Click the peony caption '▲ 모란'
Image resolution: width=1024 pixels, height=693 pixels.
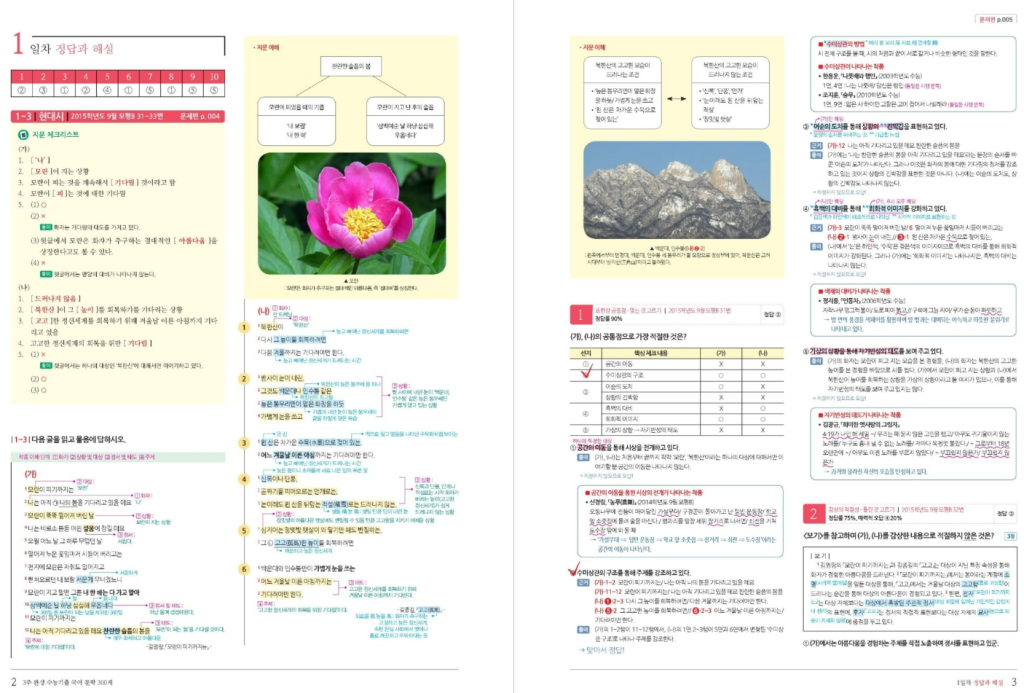[x=351, y=280]
